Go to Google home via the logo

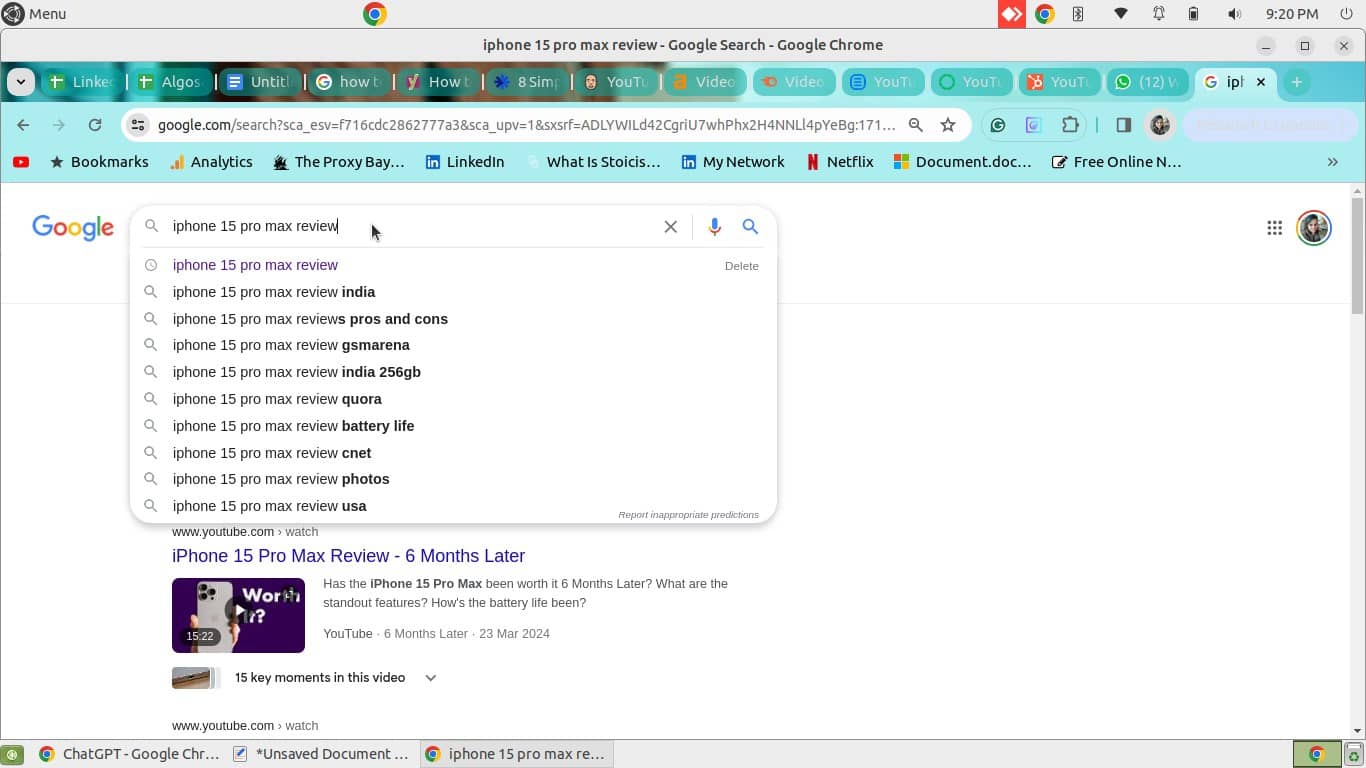73,227
